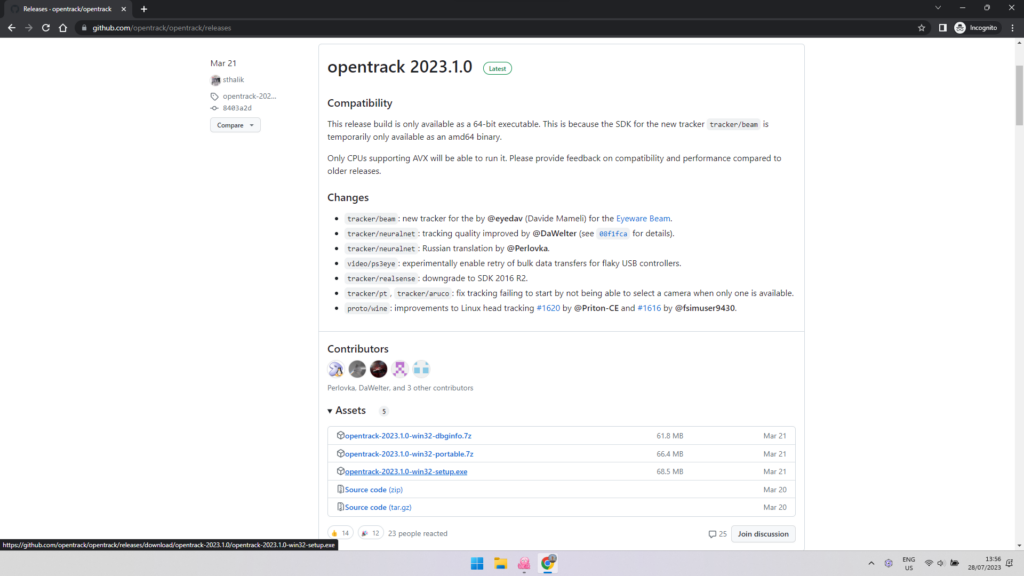Open Windows Start menu
This screenshot has height=576, width=1024.
[x=477, y=564]
